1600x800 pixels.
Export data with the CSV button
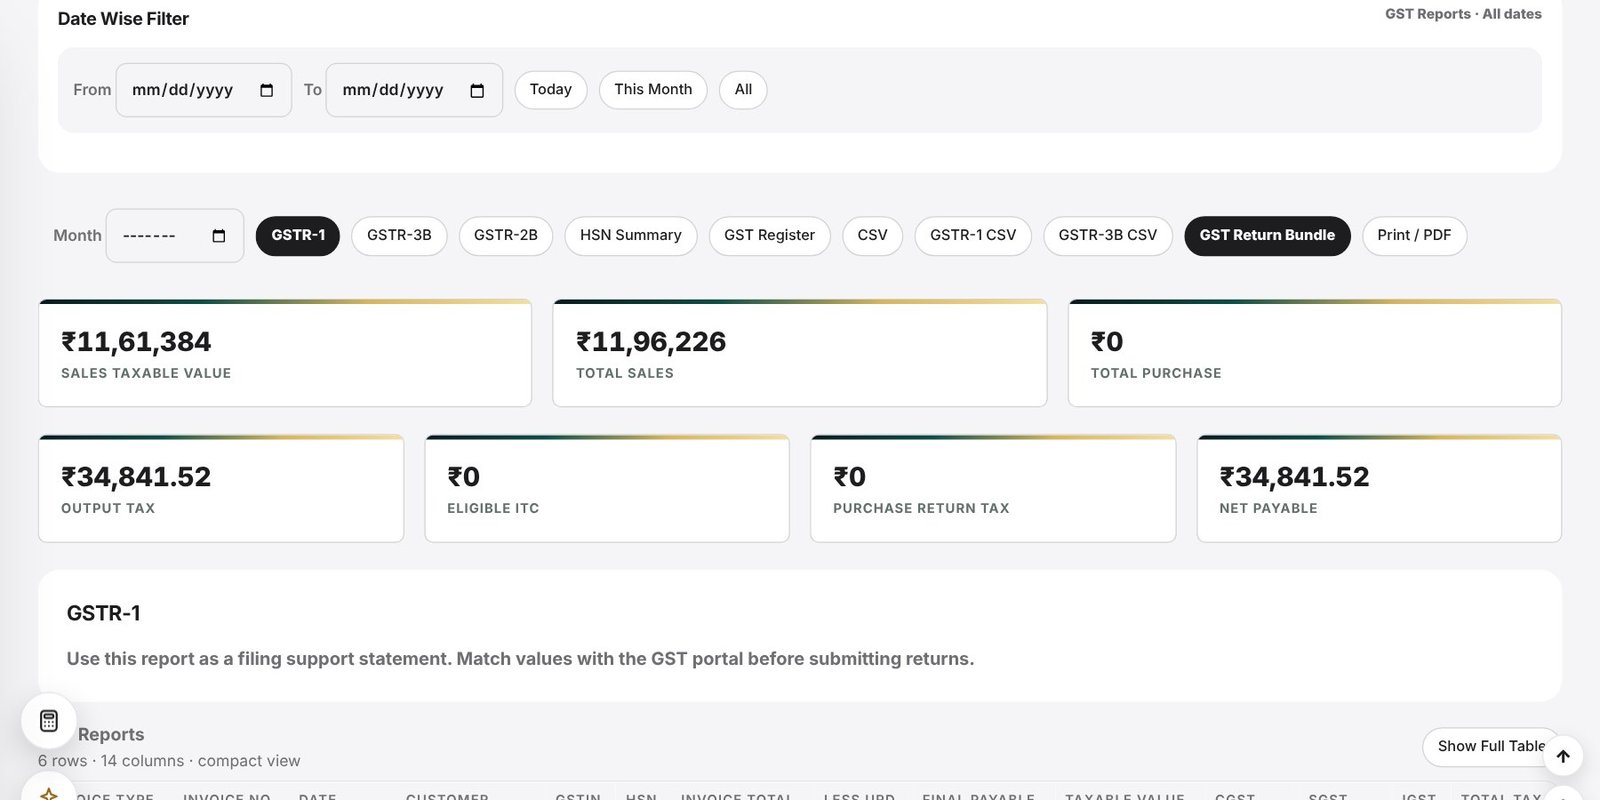point(872,236)
